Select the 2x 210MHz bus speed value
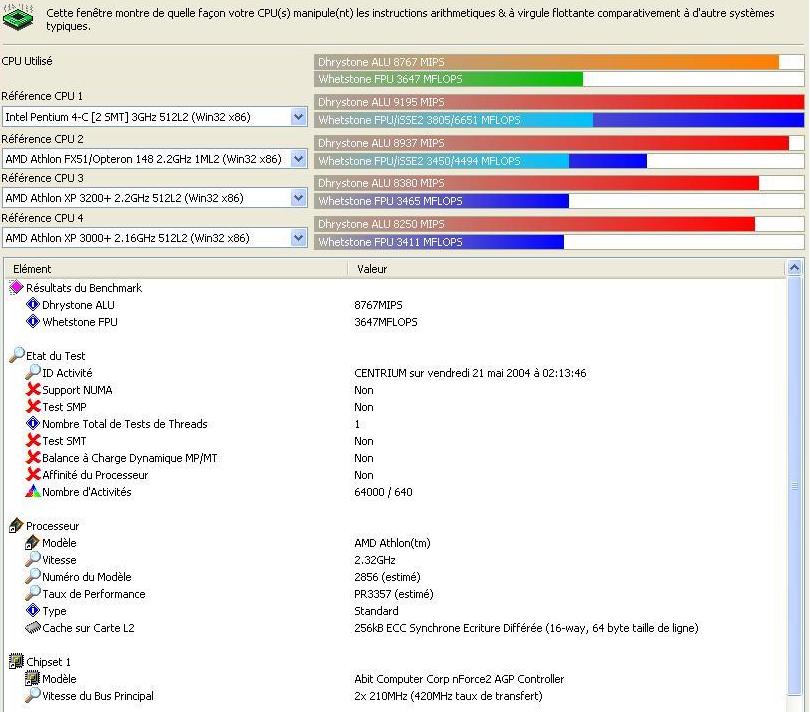This screenshot has height=712, width=810. coord(448,696)
